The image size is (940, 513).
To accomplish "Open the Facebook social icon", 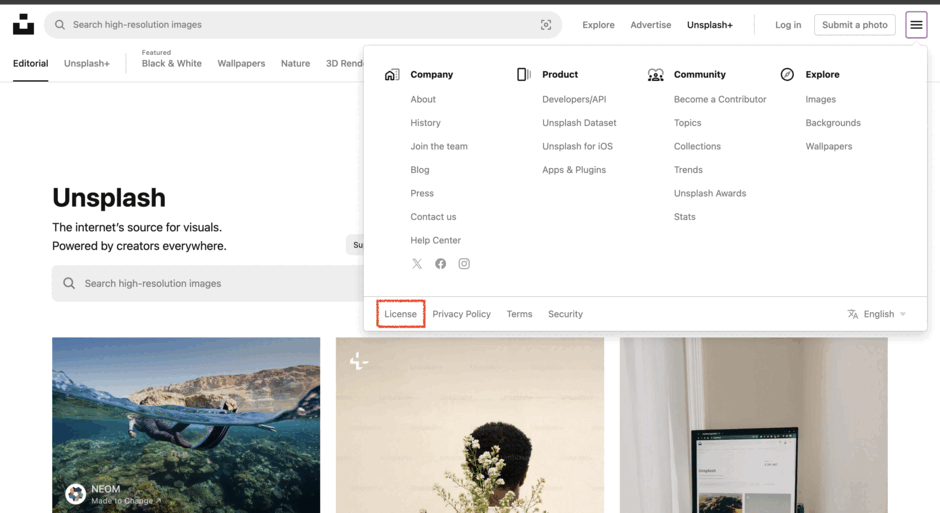I will (441, 264).
